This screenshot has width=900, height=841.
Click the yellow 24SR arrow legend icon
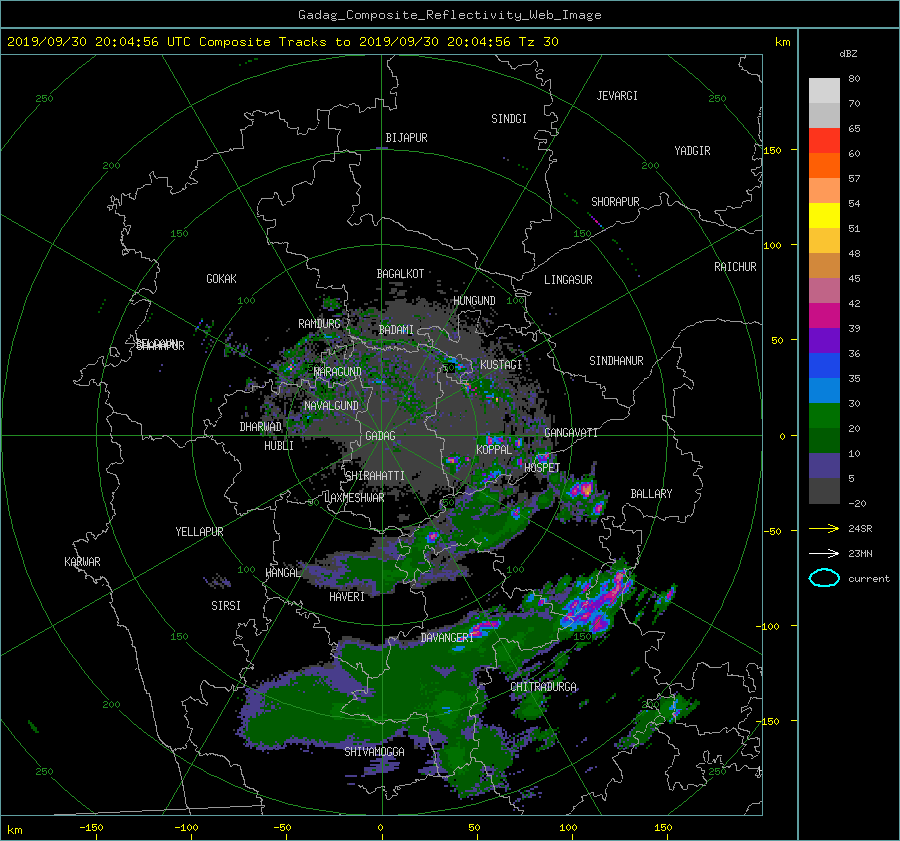pos(824,528)
